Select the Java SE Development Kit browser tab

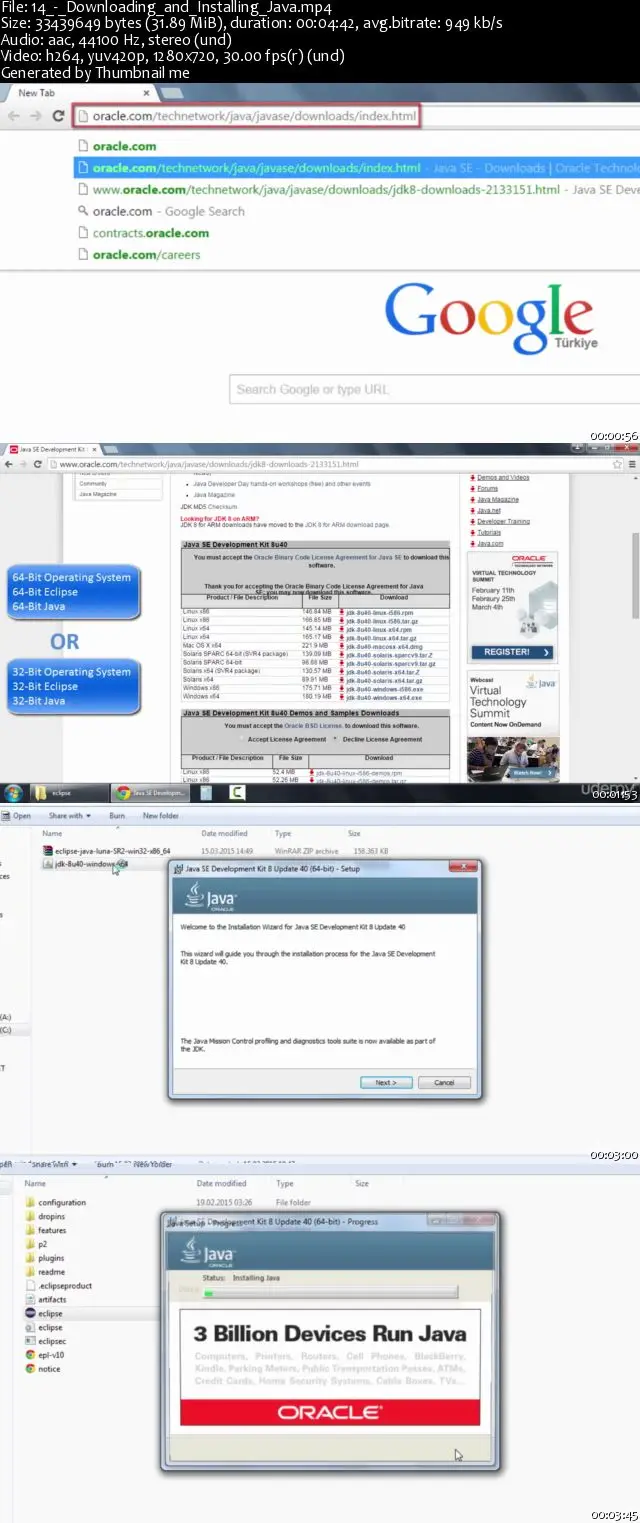[55, 450]
